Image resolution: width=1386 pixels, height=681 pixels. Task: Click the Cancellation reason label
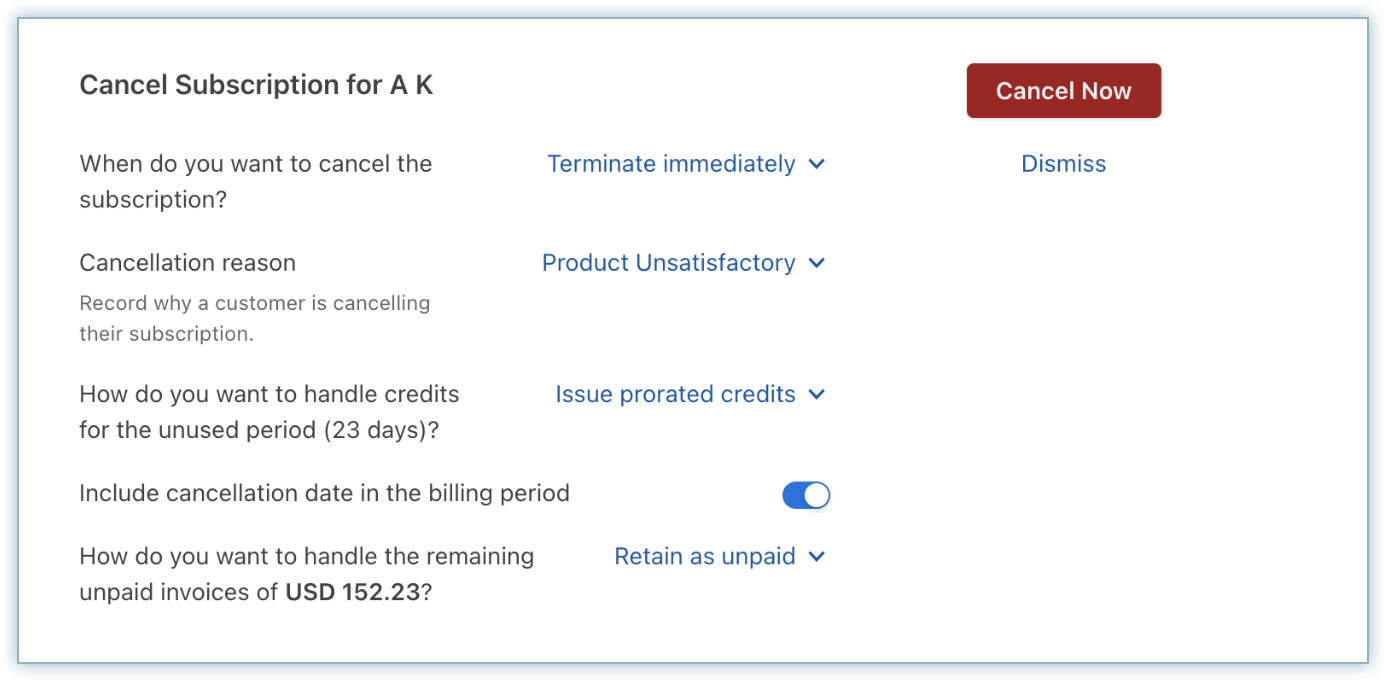tap(187, 263)
